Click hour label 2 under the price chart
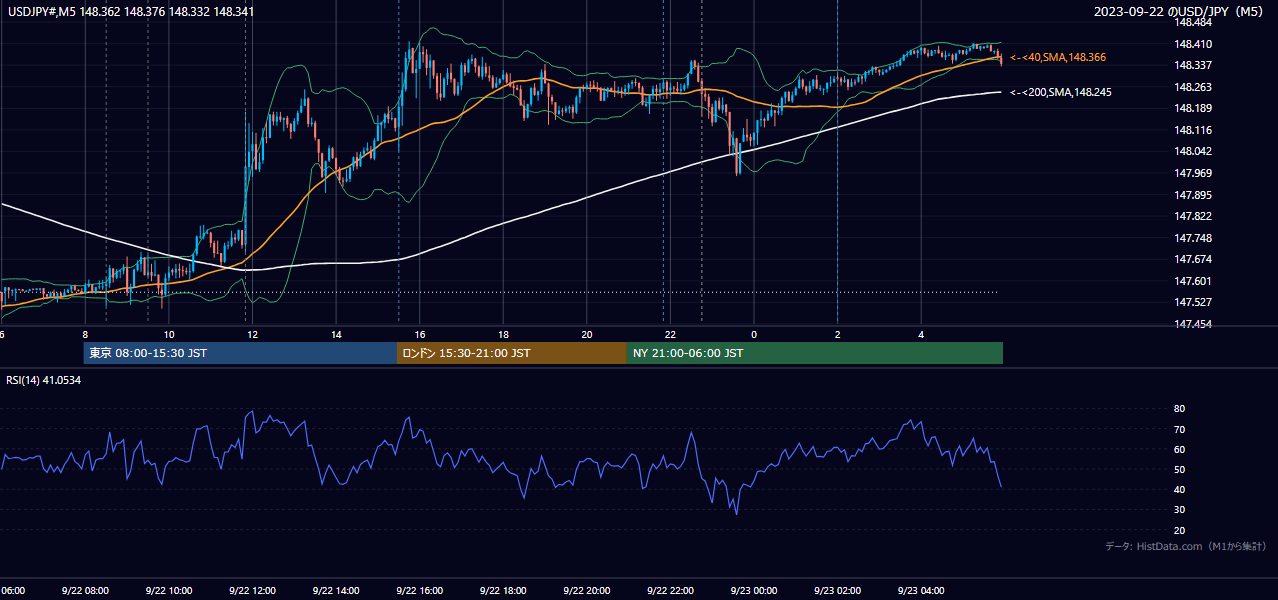 [837, 334]
